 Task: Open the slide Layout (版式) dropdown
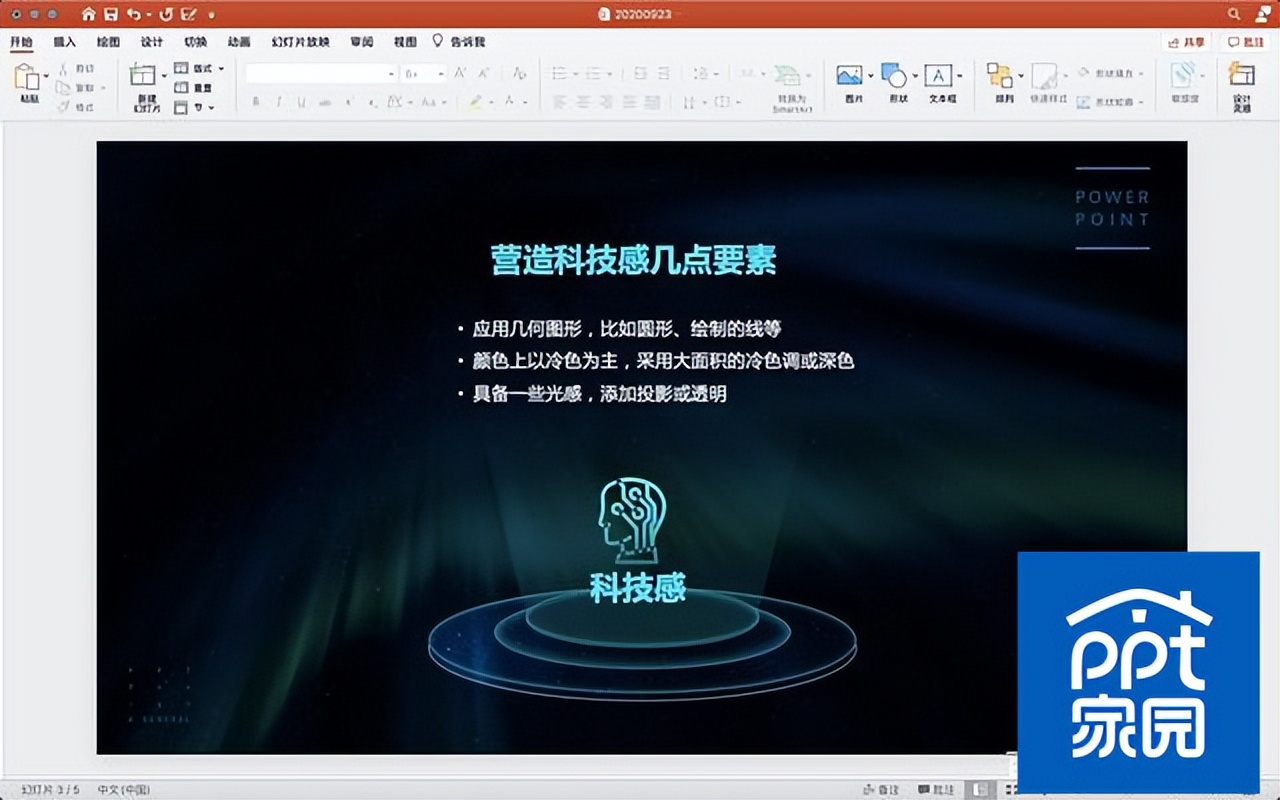point(198,68)
